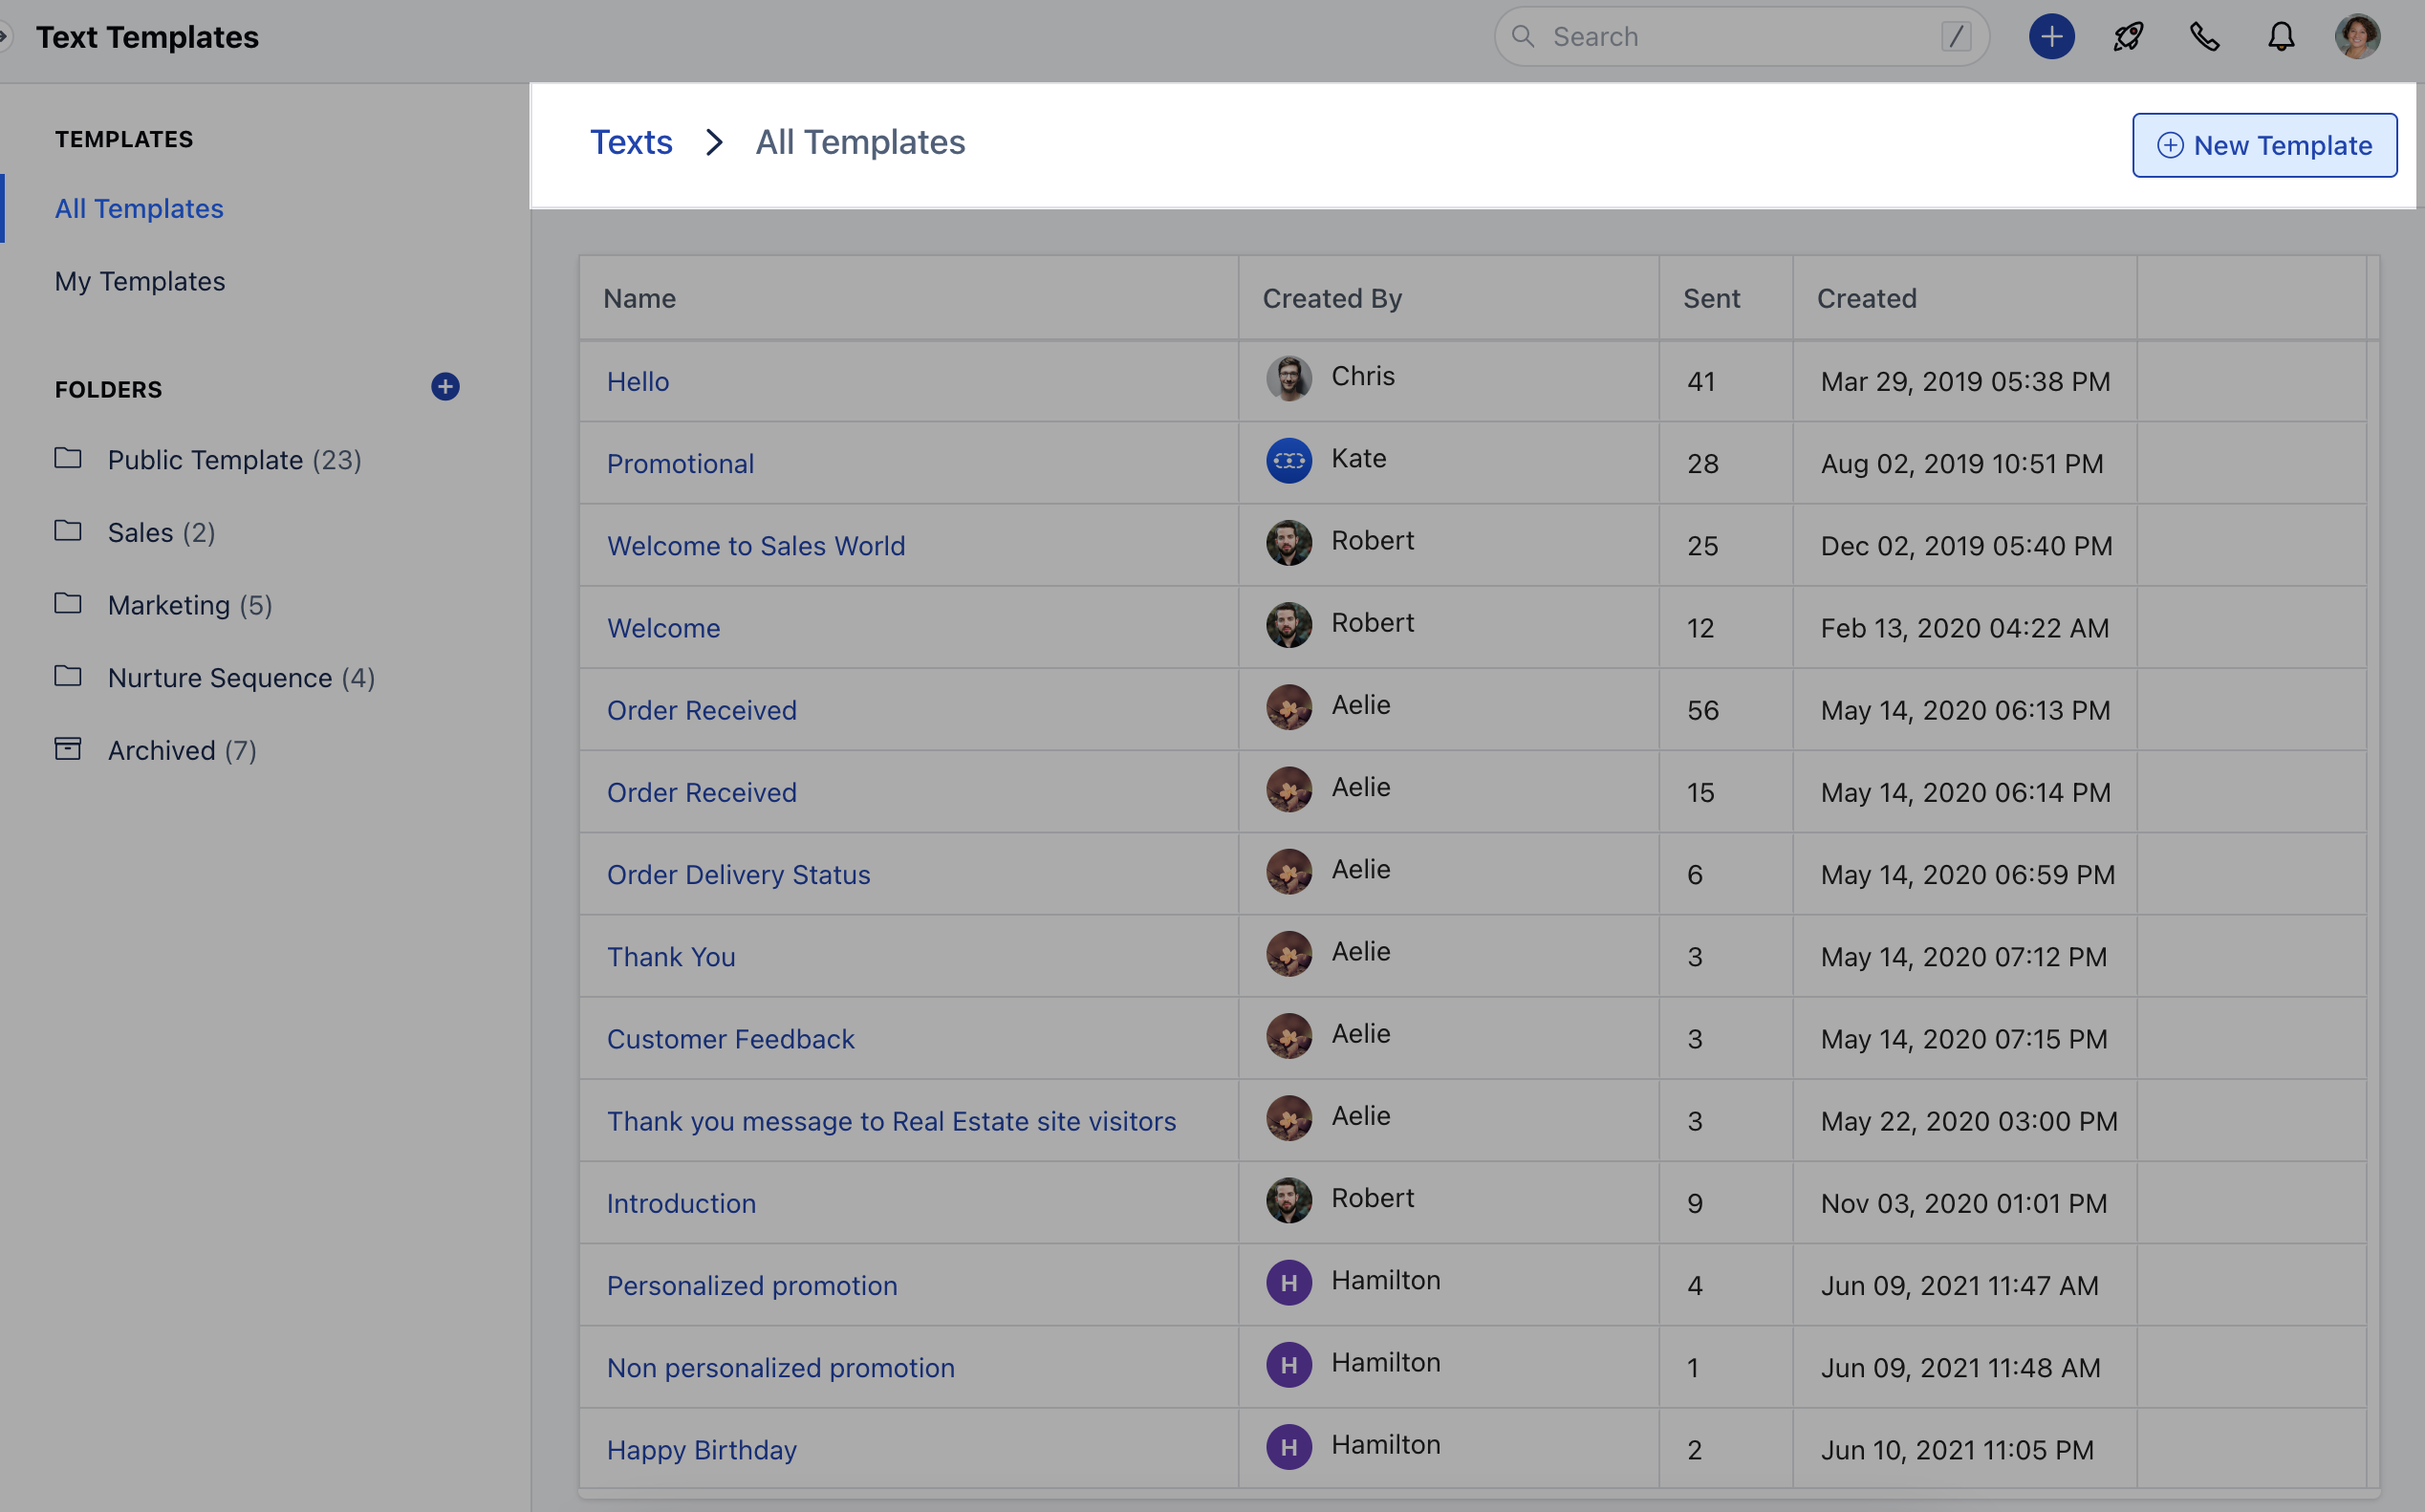The width and height of the screenshot is (2425, 1512).
Task: Select My Templates in sidebar
Action: point(140,281)
